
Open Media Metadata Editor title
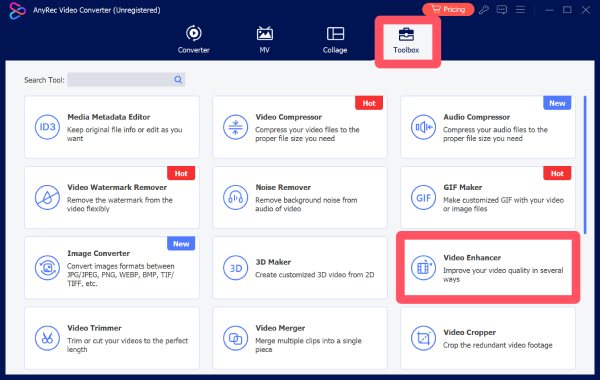coord(109,117)
